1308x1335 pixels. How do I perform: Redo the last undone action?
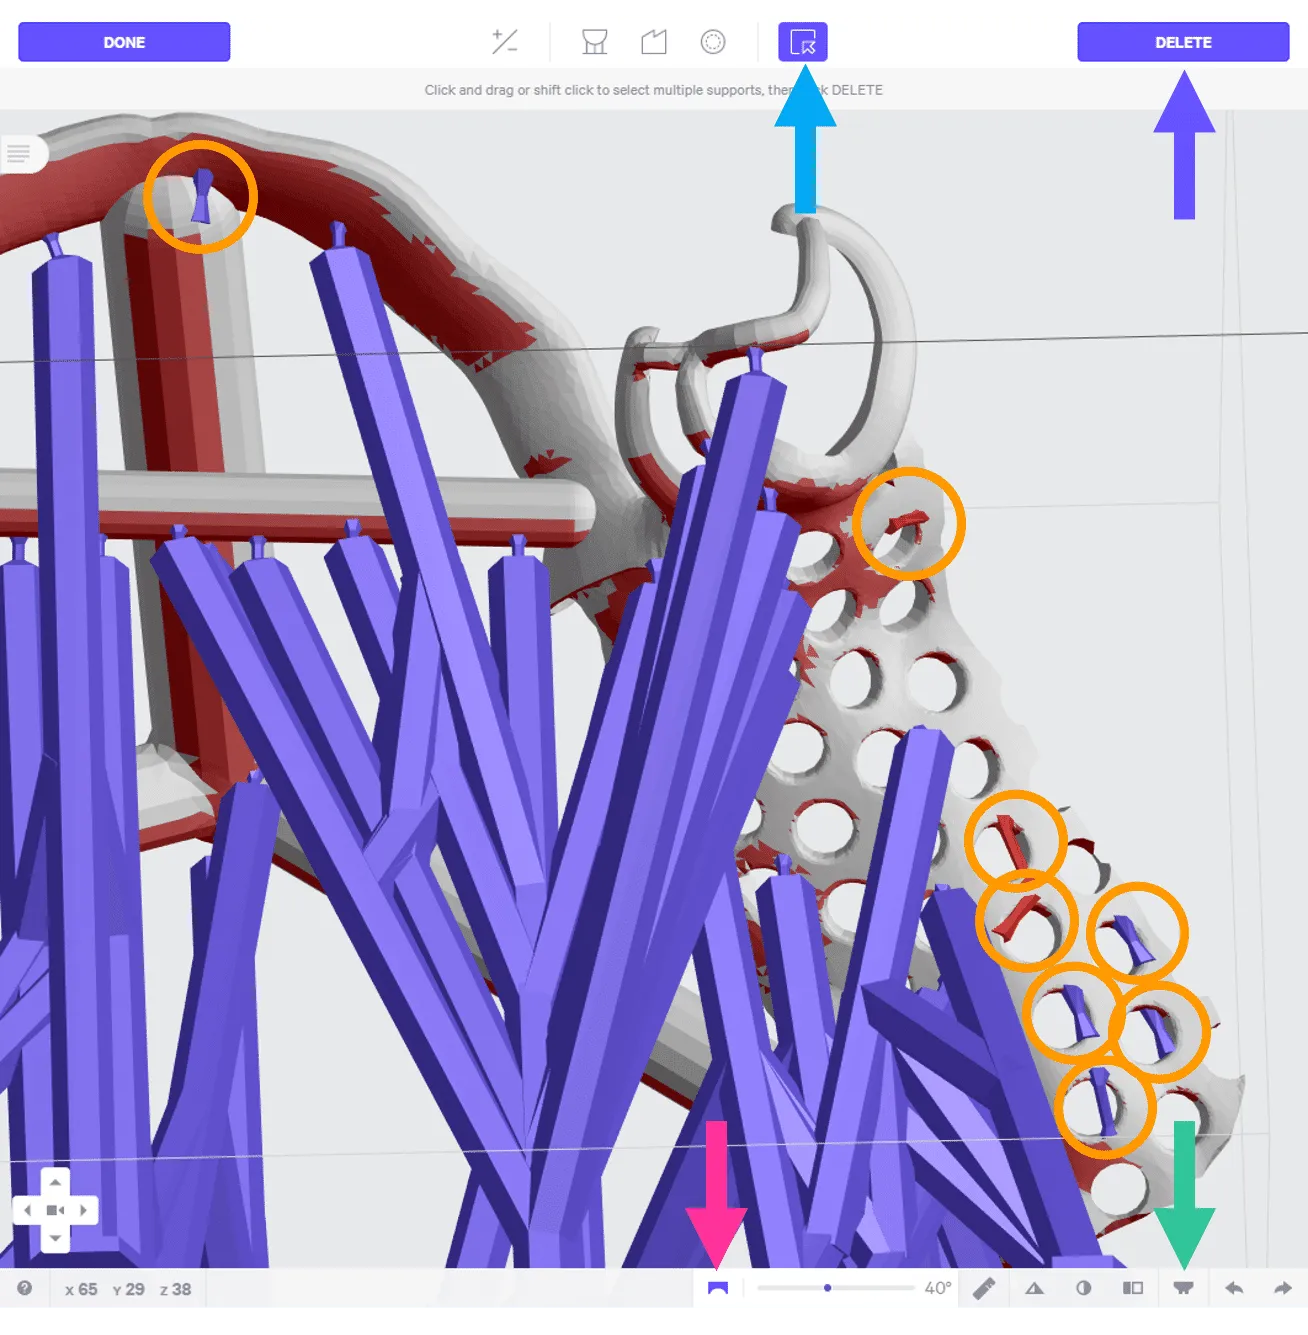[x=1283, y=1288]
